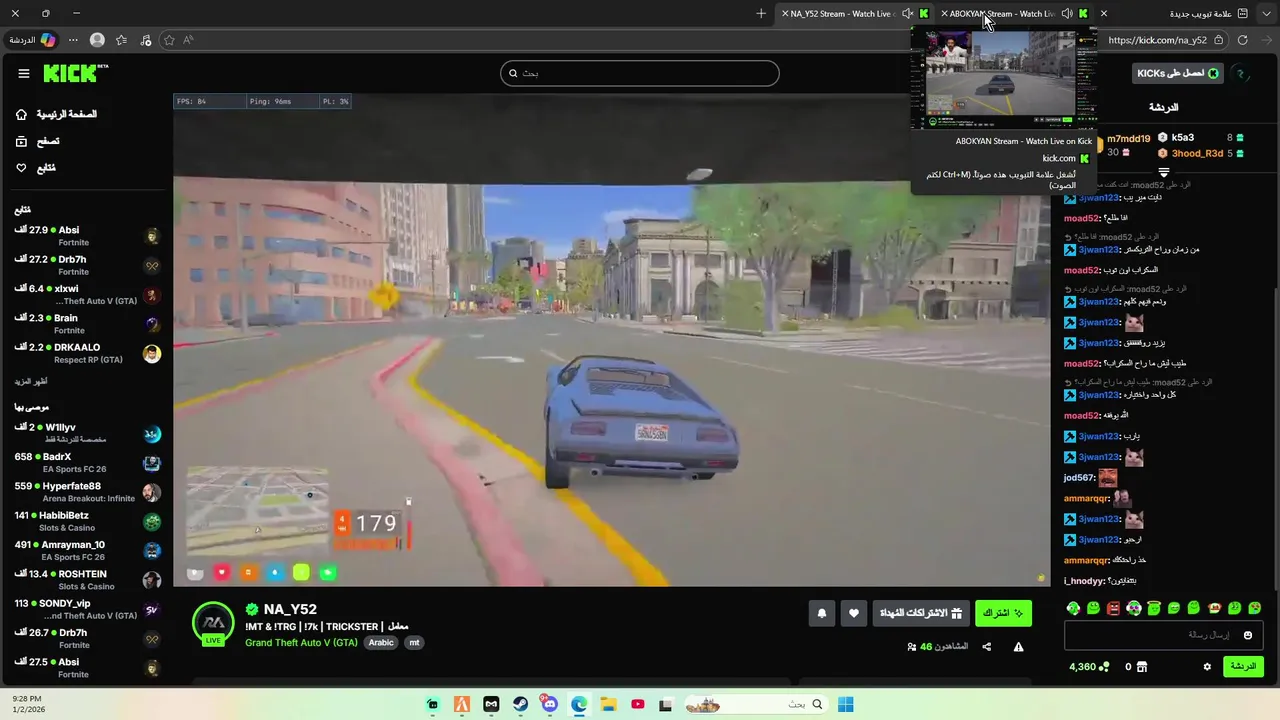Click in the Kick search box
This screenshot has width=1280, height=720.
click(x=640, y=73)
